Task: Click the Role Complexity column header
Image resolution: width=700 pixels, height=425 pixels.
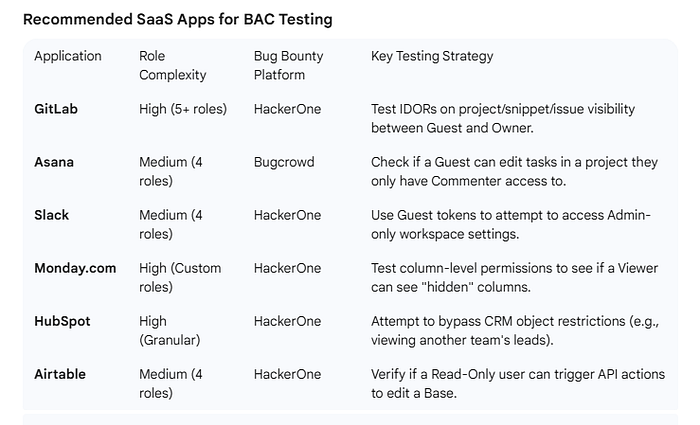Action: coord(173,65)
